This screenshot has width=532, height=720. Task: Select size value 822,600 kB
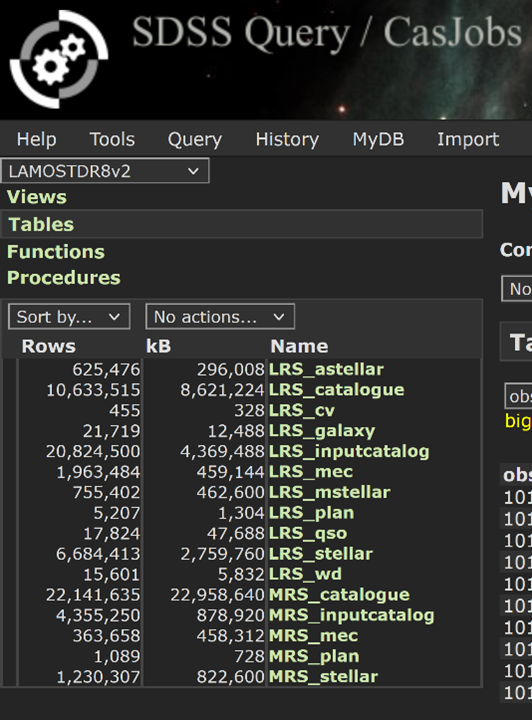(x=230, y=676)
